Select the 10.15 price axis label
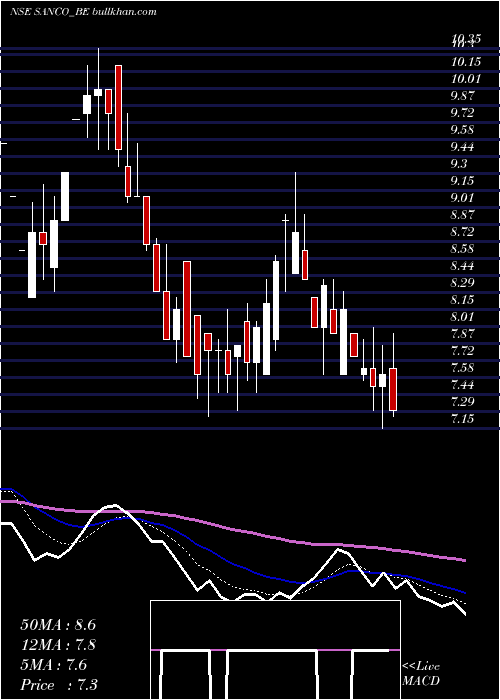Image resolution: width=500 pixels, height=700 pixels. (x=466, y=62)
